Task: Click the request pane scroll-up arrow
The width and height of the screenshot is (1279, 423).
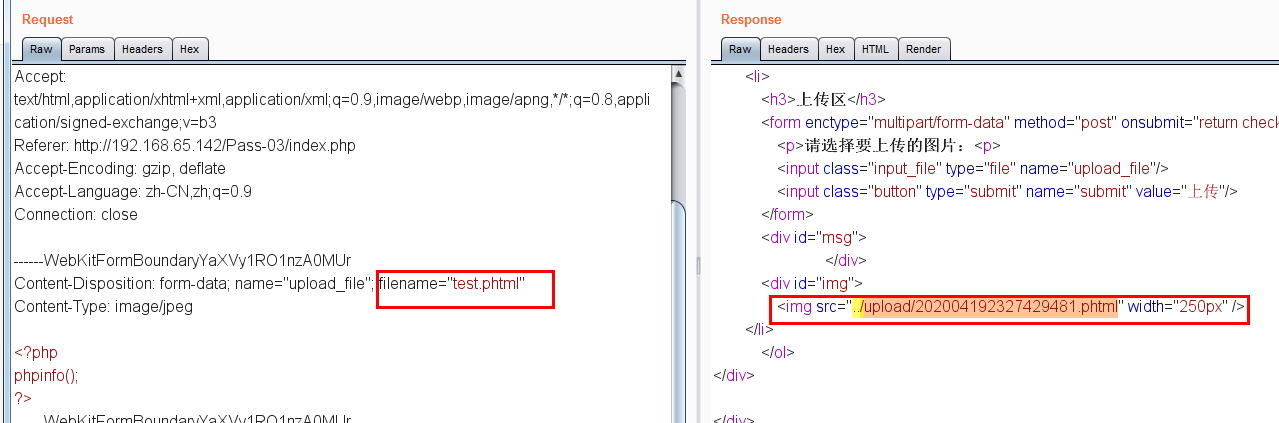Action: click(679, 73)
